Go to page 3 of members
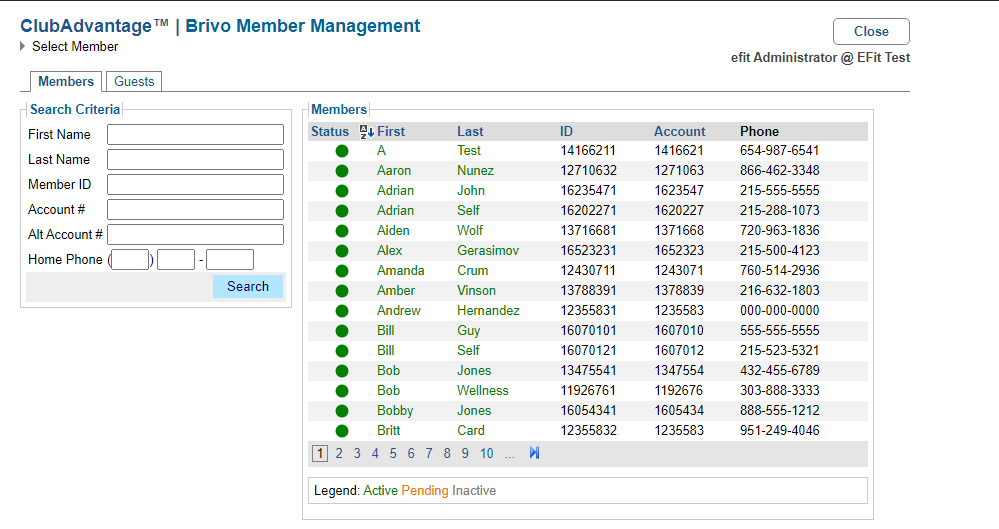 pyautogui.click(x=357, y=453)
